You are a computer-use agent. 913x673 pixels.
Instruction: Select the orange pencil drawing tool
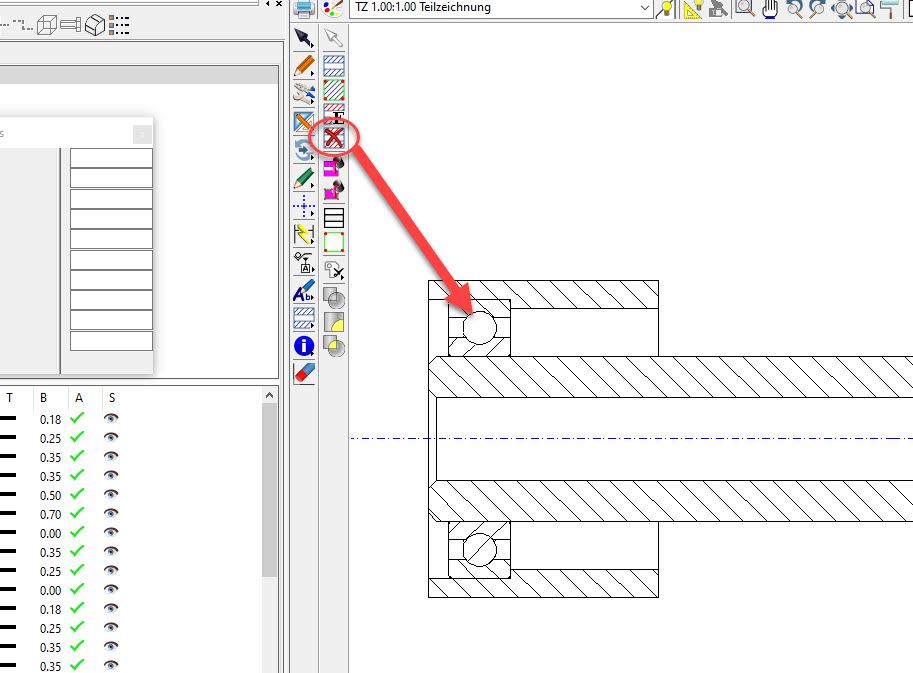304,67
